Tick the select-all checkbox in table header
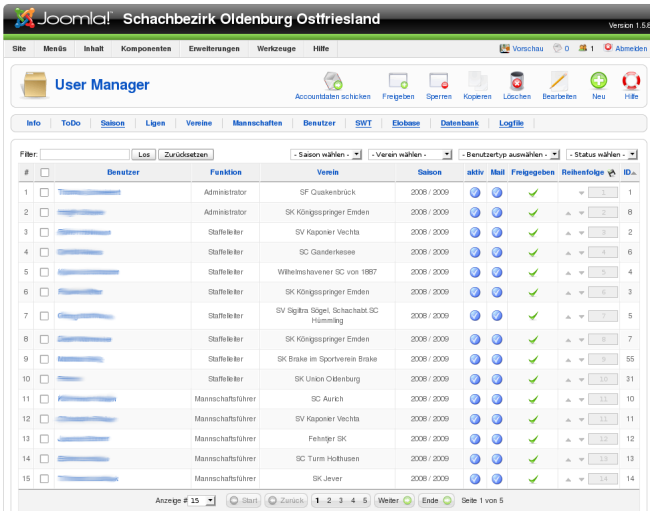 [44, 173]
